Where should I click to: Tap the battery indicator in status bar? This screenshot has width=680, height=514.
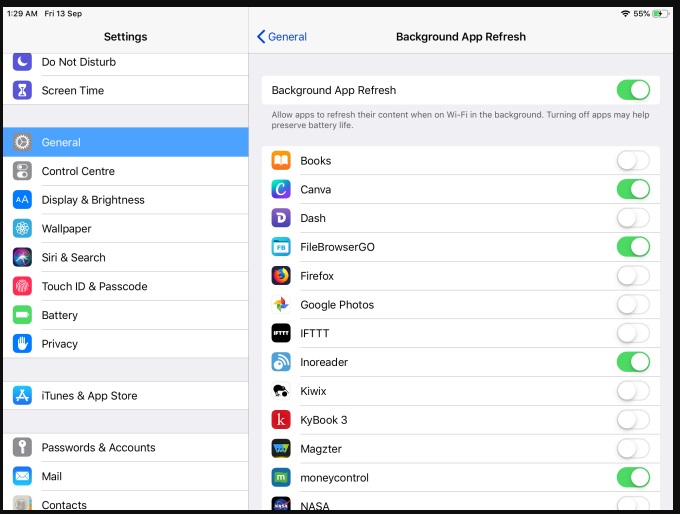coord(661,13)
